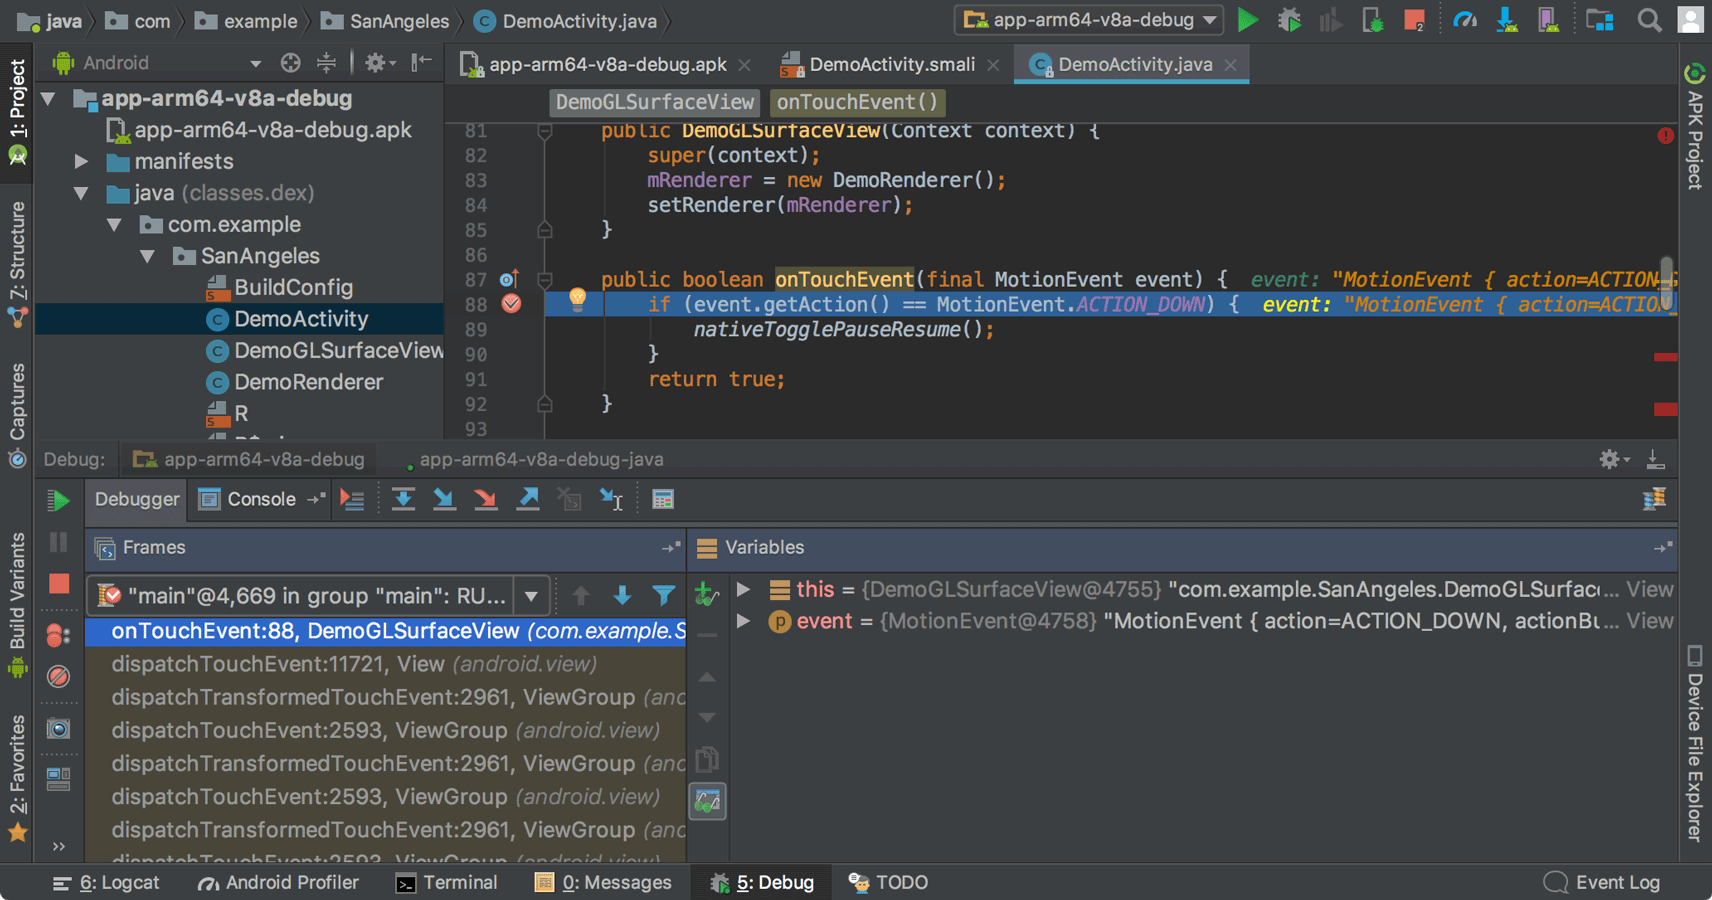Viewport: 1712px width, 900px height.
Task: Toggle Hide Frames from Libraries filter
Action: [664, 595]
